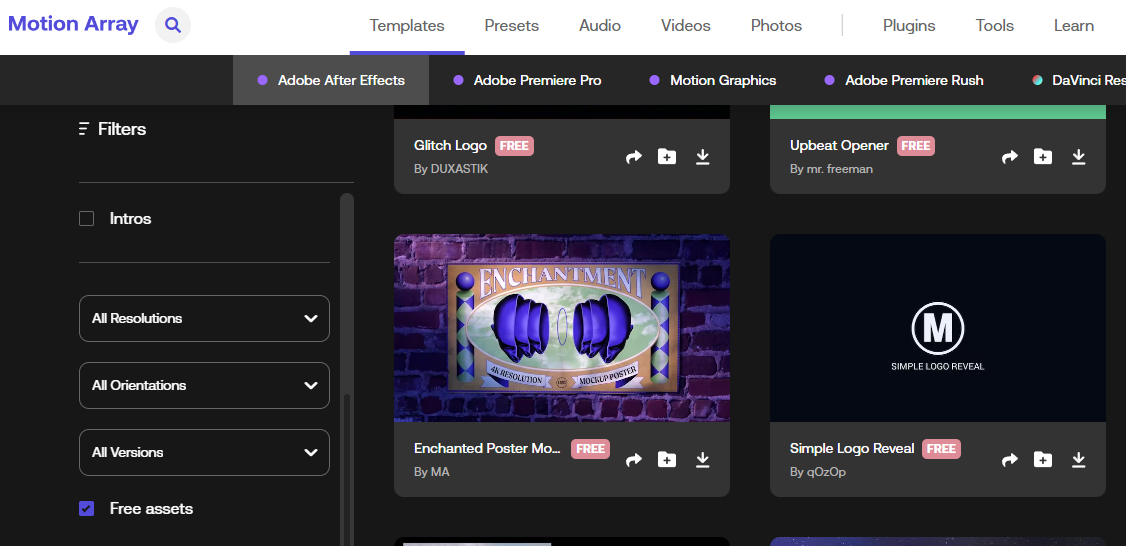Click FREE badge on Simple Logo Reveal
1126x546 pixels.
941,449
